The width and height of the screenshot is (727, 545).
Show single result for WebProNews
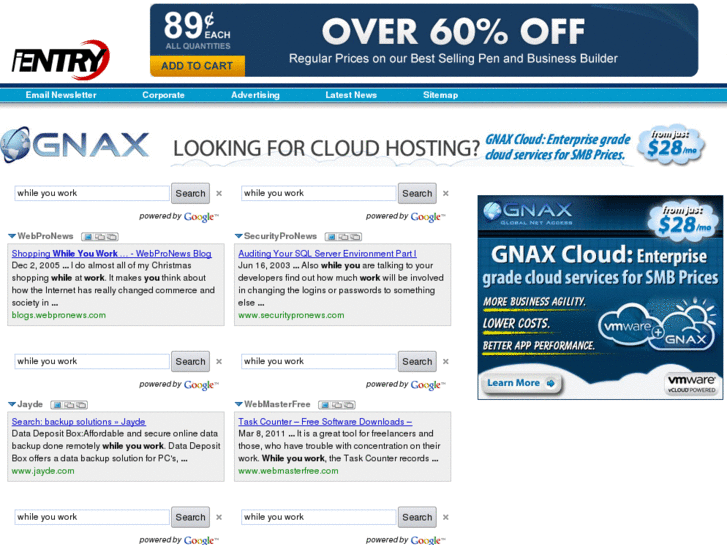(x=88, y=237)
